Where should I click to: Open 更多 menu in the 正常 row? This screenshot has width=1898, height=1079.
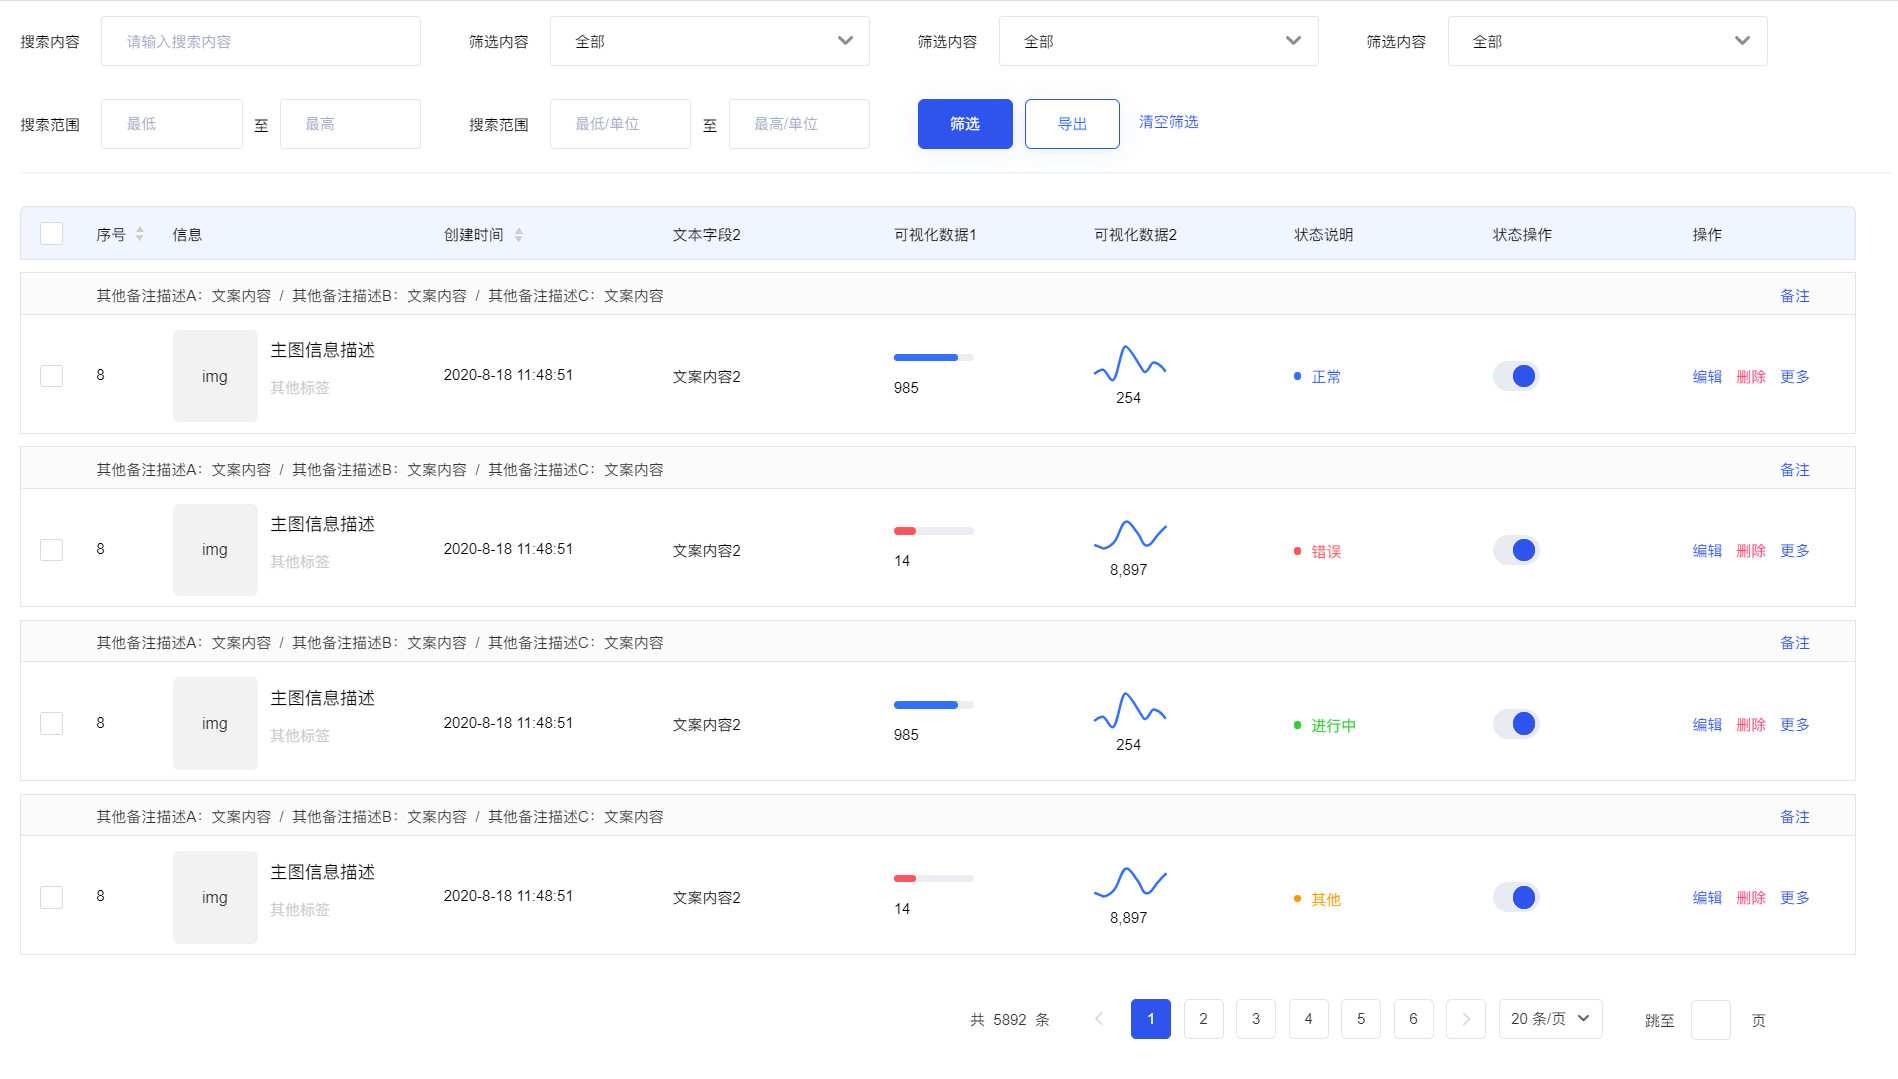[x=1795, y=377]
